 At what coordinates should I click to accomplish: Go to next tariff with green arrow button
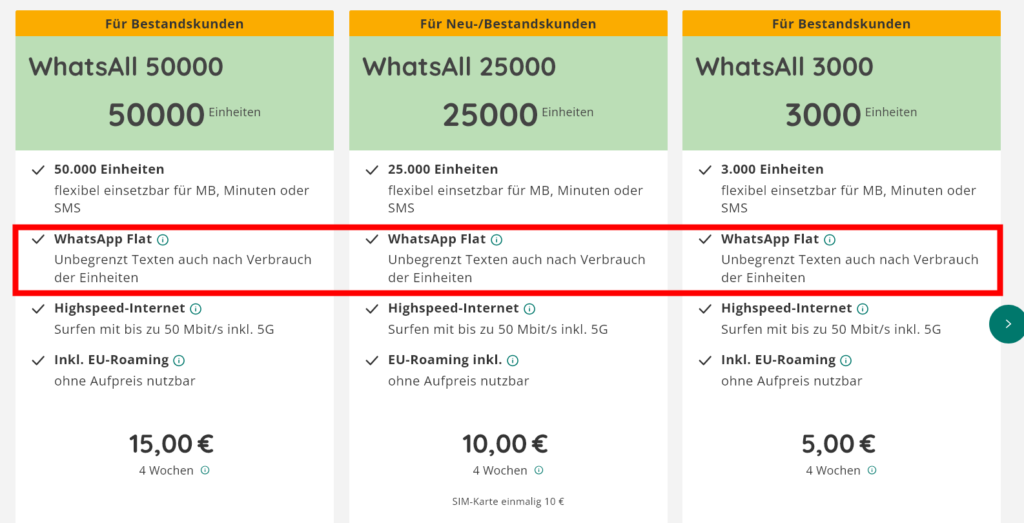point(1007,324)
